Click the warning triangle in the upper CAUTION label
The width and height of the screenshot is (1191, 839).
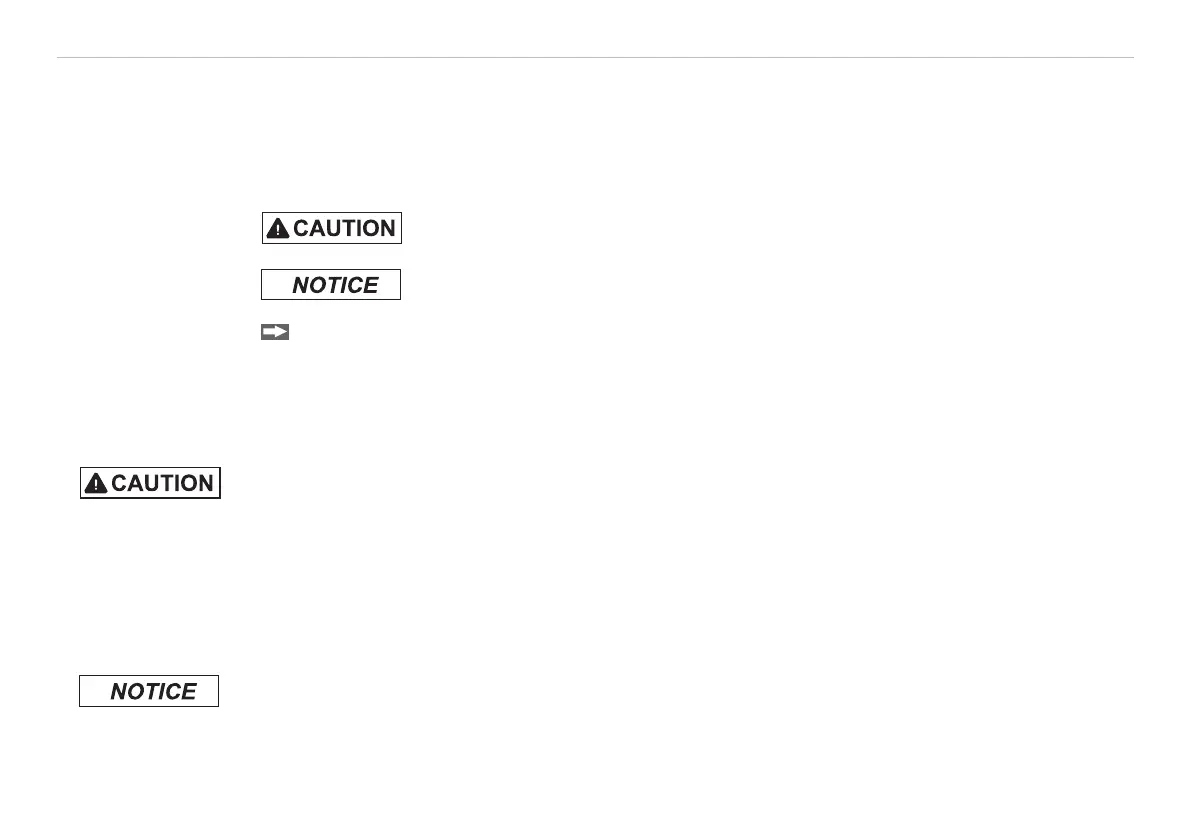(x=278, y=229)
